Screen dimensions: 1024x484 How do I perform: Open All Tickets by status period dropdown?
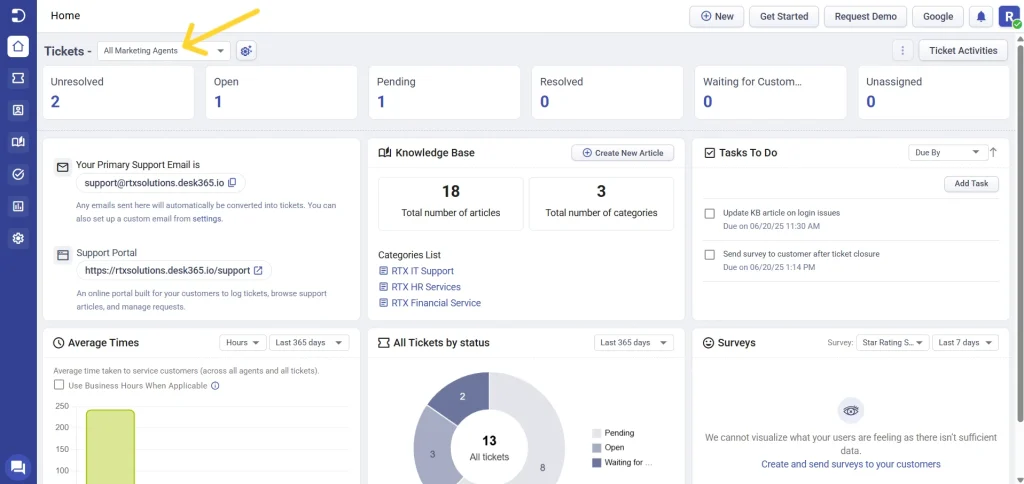coord(633,342)
